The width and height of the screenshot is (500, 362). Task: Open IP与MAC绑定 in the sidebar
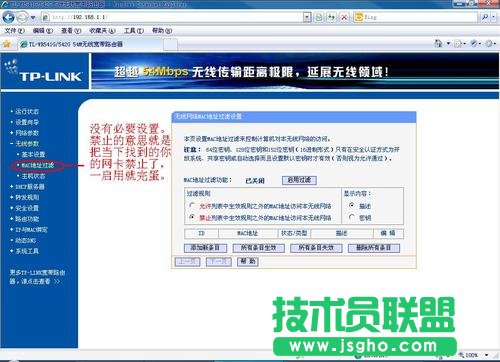(31, 230)
